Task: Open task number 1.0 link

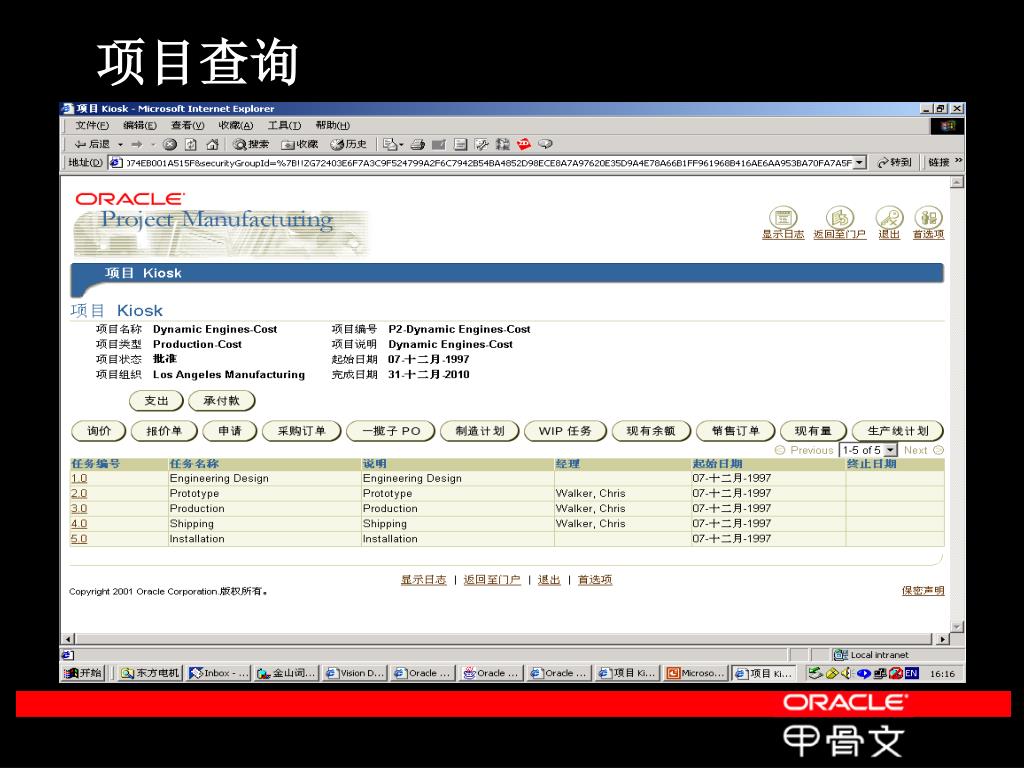Action: pyautogui.click(x=79, y=478)
